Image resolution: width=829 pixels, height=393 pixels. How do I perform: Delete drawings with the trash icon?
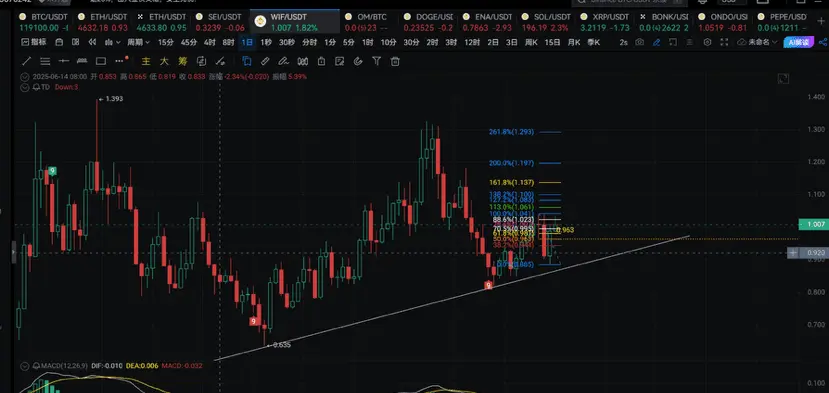[395, 61]
